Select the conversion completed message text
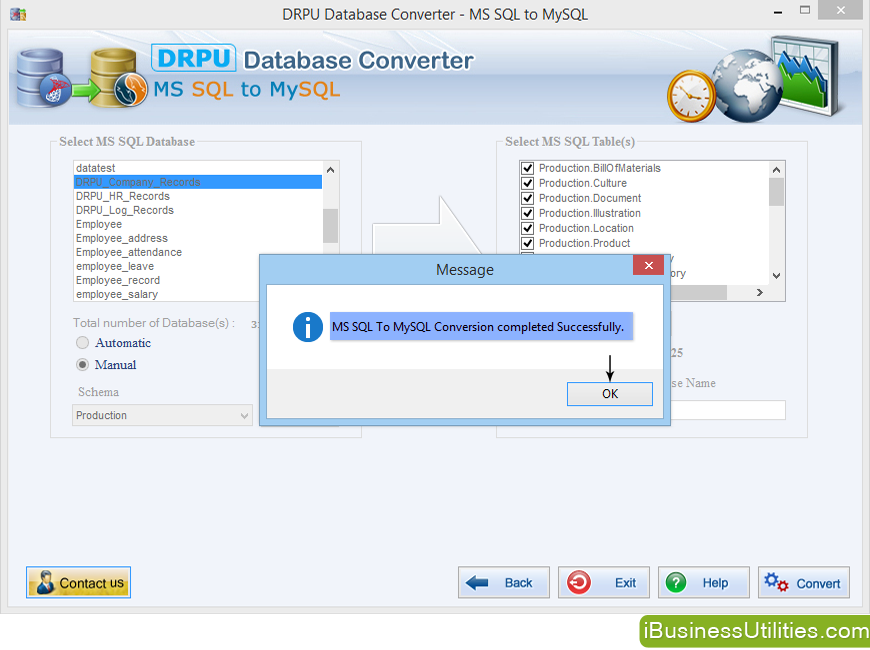The width and height of the screenshot is (870, 650). pos(478,327)
